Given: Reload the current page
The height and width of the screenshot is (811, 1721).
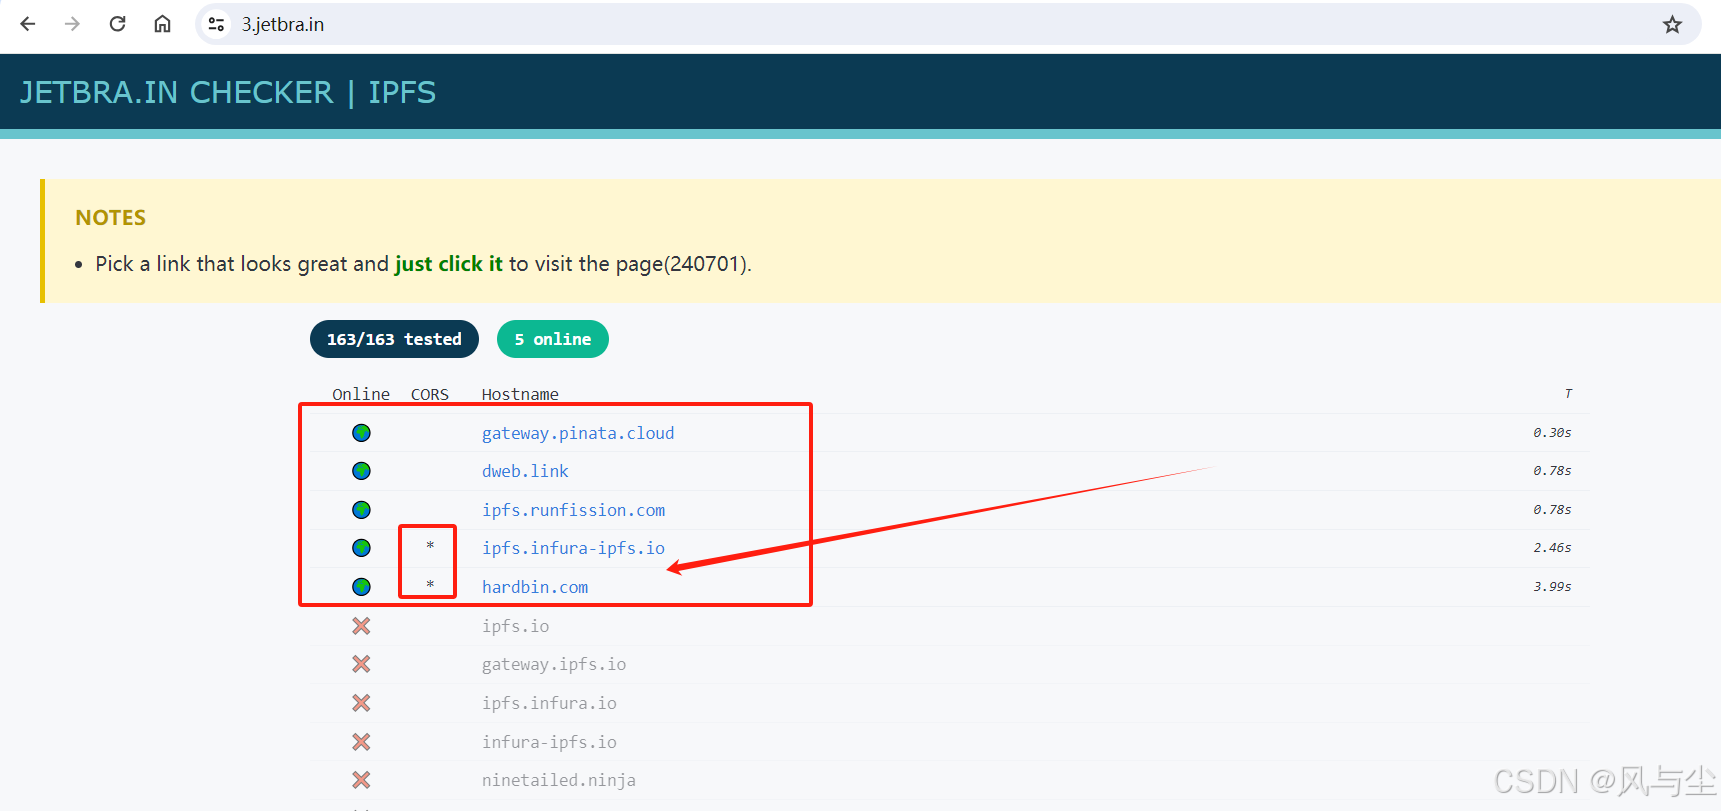Looking at the screenshot, I should click(117, 24).
